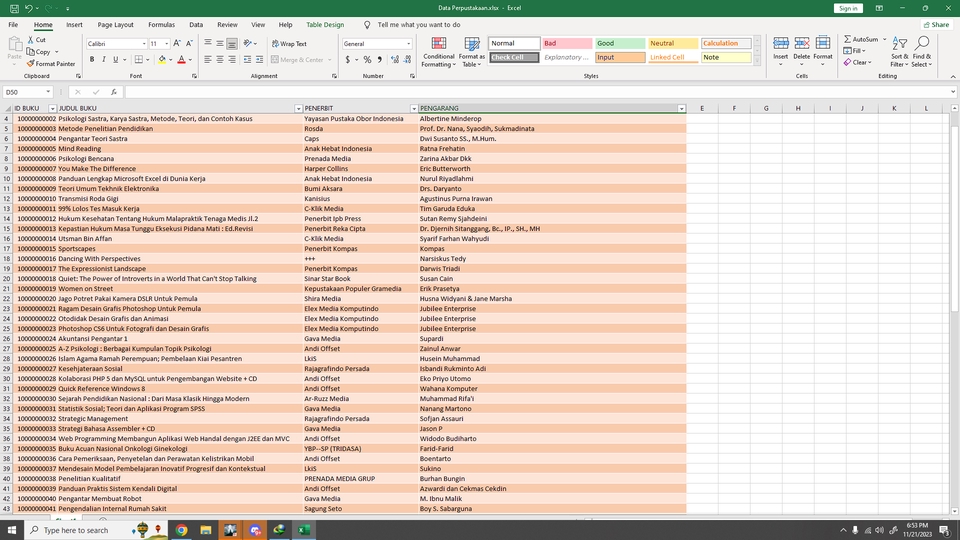Click the Orientation icon

pos(248,43)
